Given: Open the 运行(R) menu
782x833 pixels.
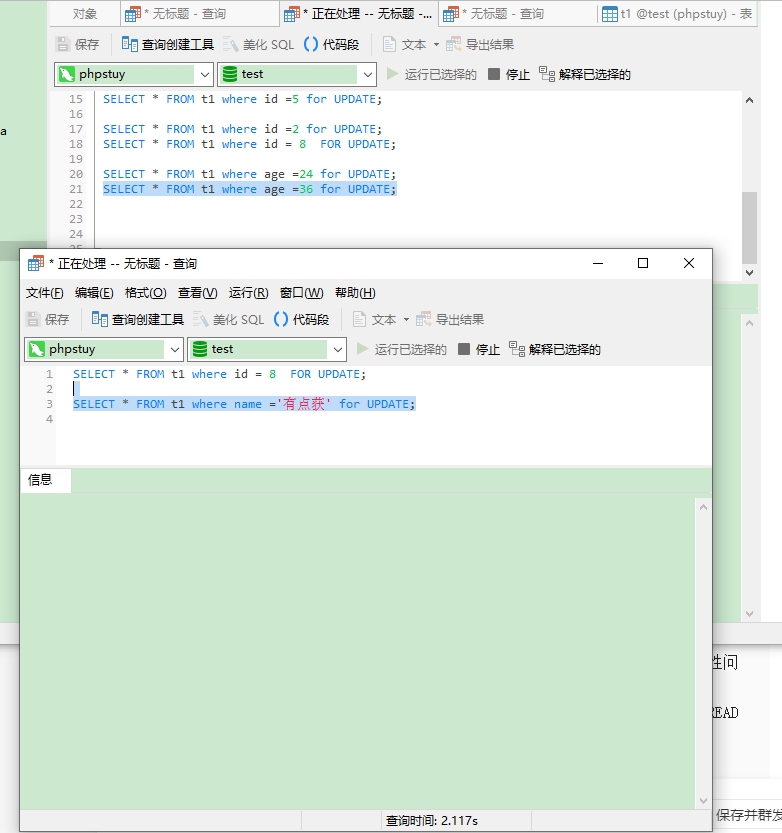Looking at the screenshot, I should coord(248,293).
